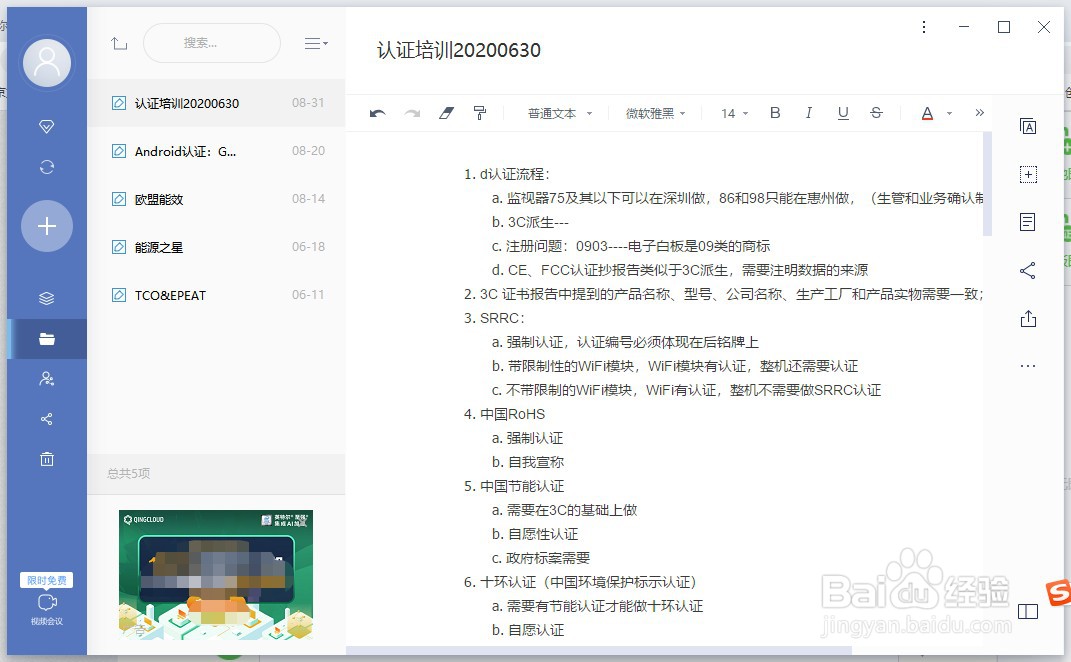The width and height of the screenshot is (1071, 662).
Task: Pick the font color swatch
Action: [x=928, y=113]
